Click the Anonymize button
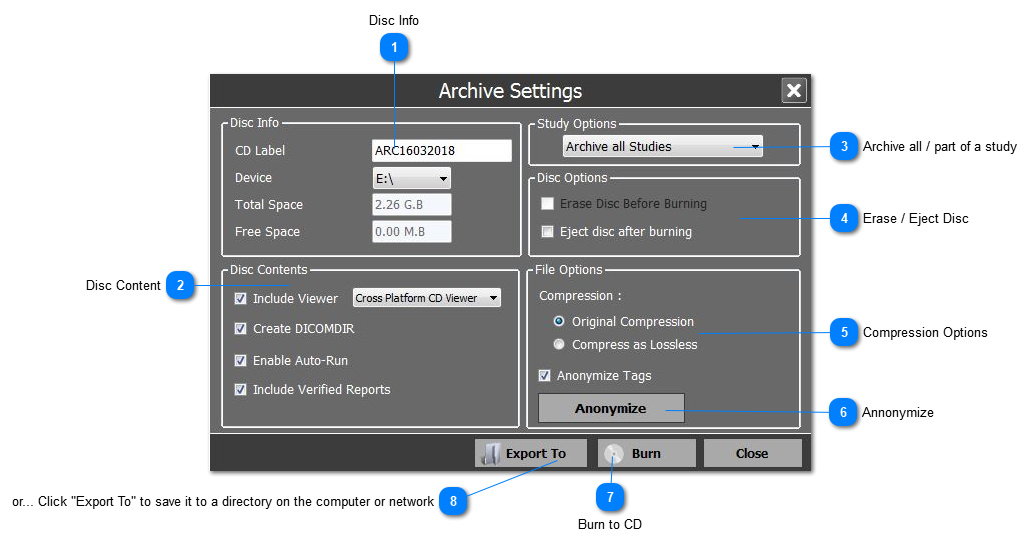 (611, 408)
